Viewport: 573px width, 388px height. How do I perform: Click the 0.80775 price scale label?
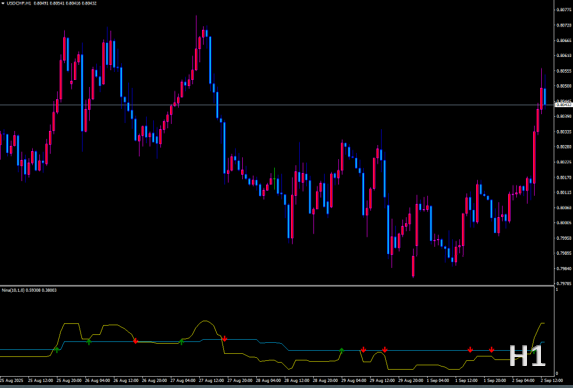tap(564, 10)
